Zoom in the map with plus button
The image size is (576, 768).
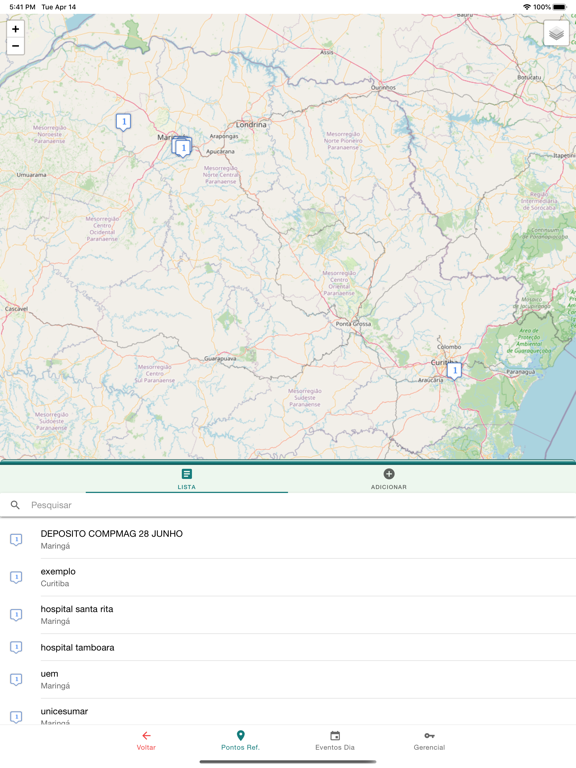[x=15, y=29]
